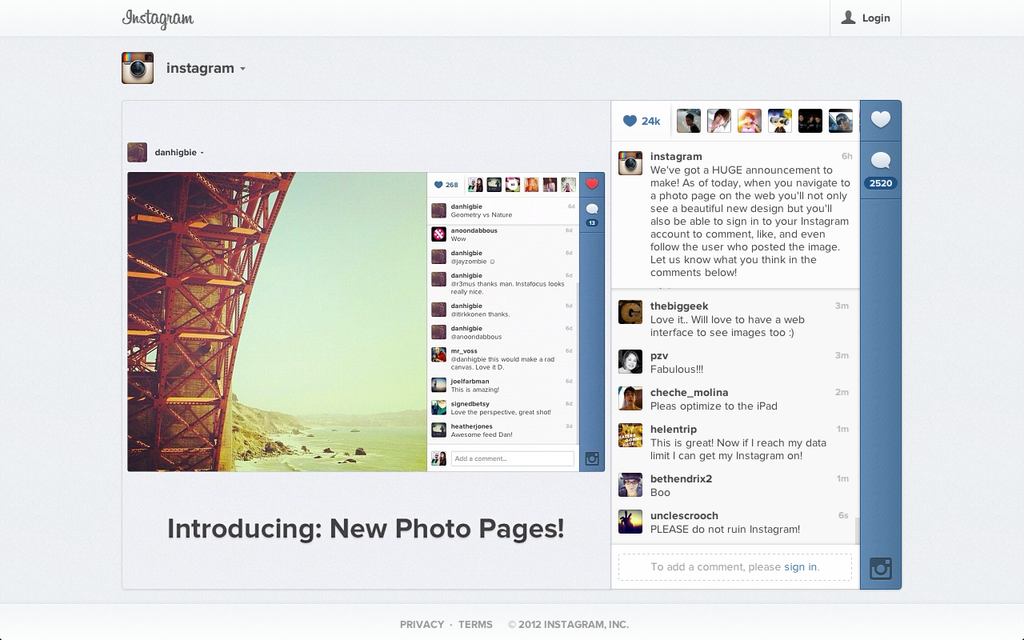Click the Instagram camera icon at sidebar bottom
1024x640 pixels.
880,568
